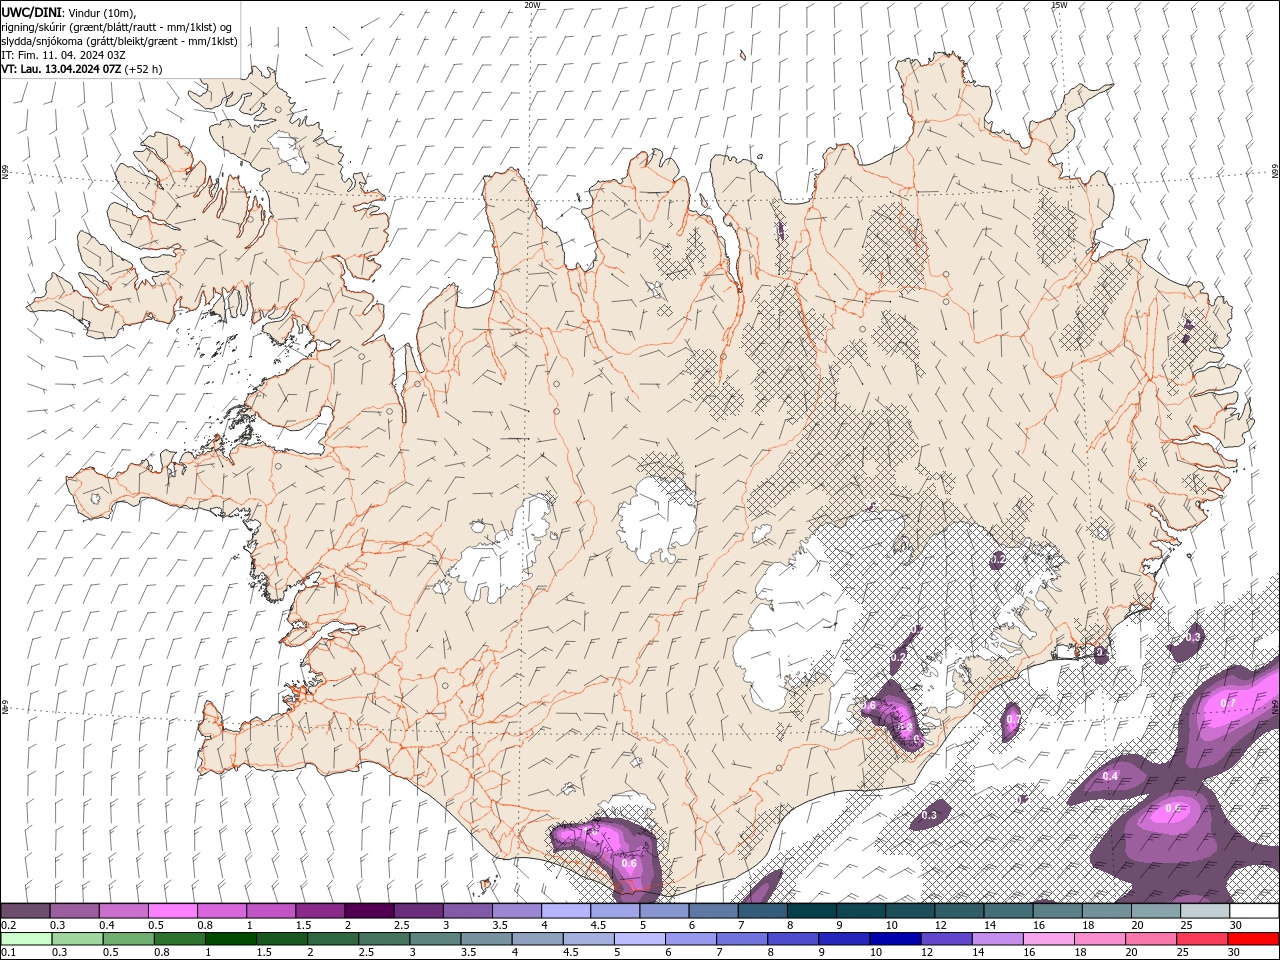This screenshot has height=960, width=1280.
Task: Click the '15W' longitude label
Action: tap(1059, 5)
